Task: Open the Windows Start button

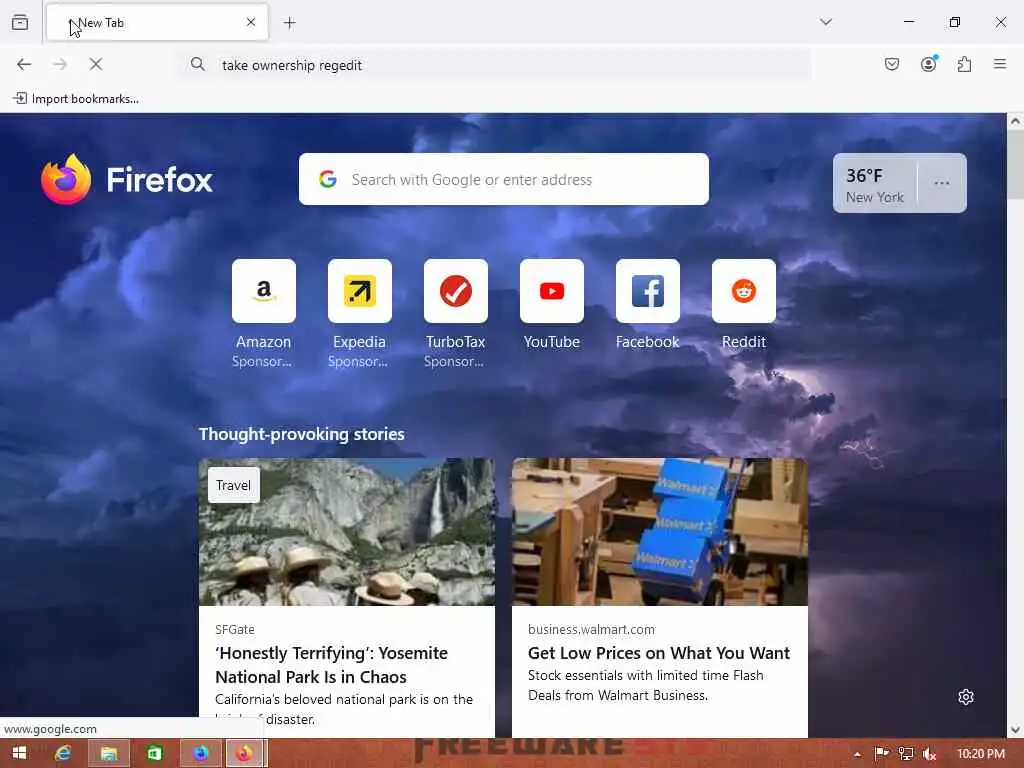Action: click(20, 754)
